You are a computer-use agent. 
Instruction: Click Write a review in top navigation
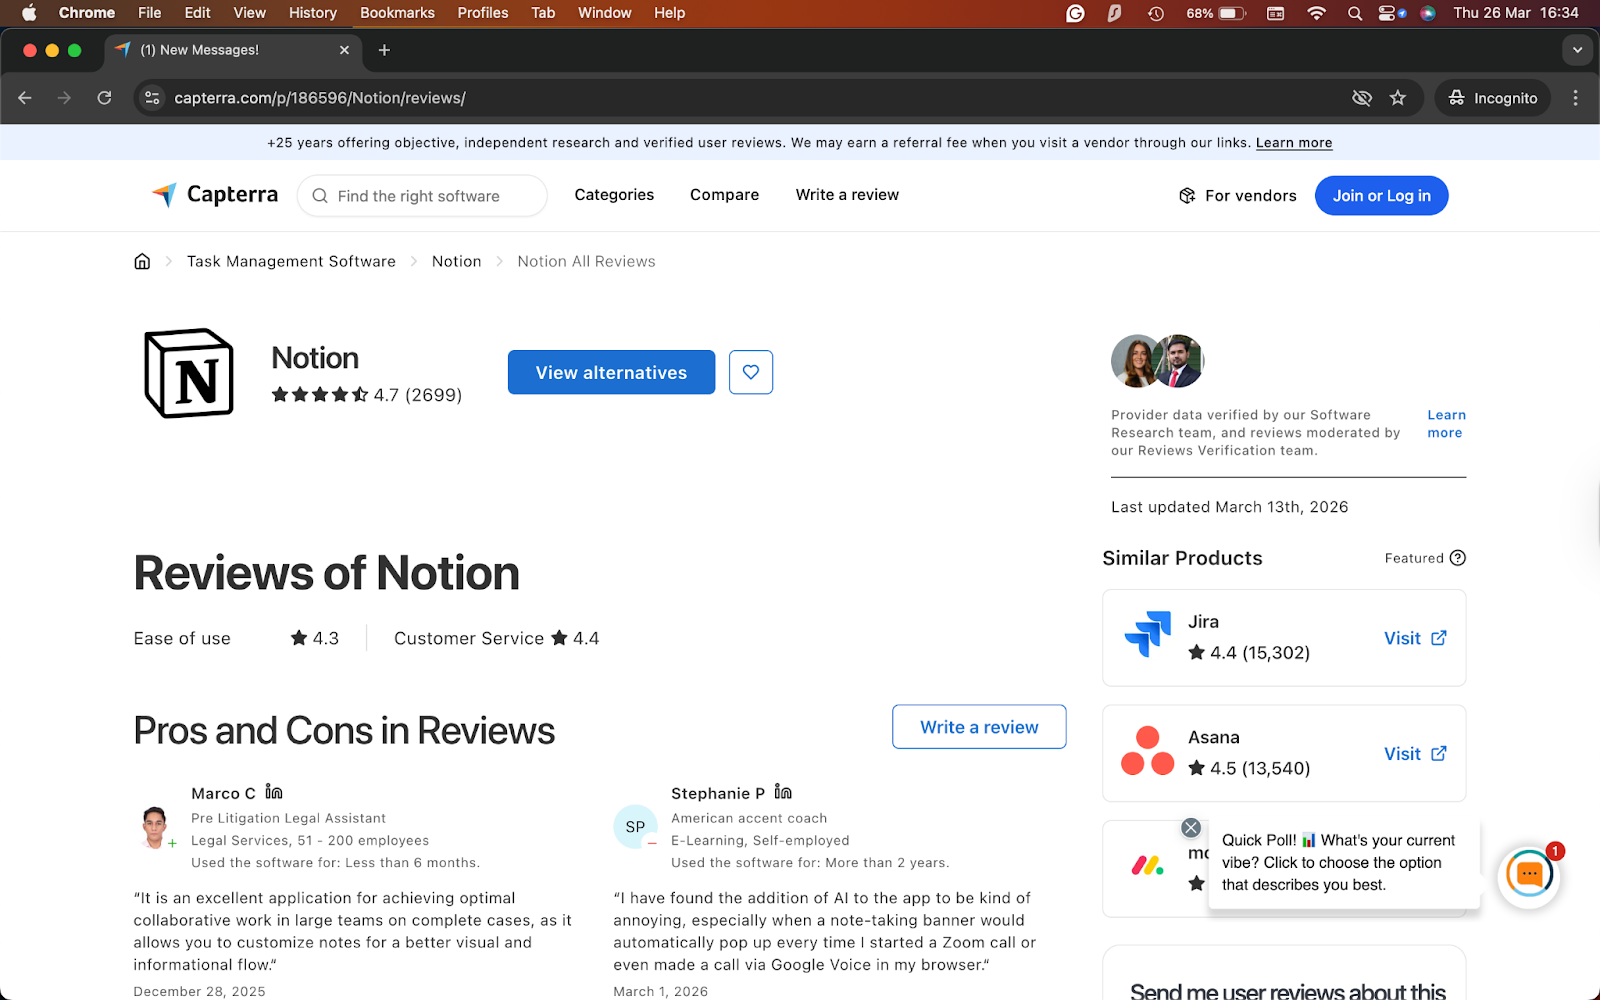pyautogui.click(x=847, y=195)
